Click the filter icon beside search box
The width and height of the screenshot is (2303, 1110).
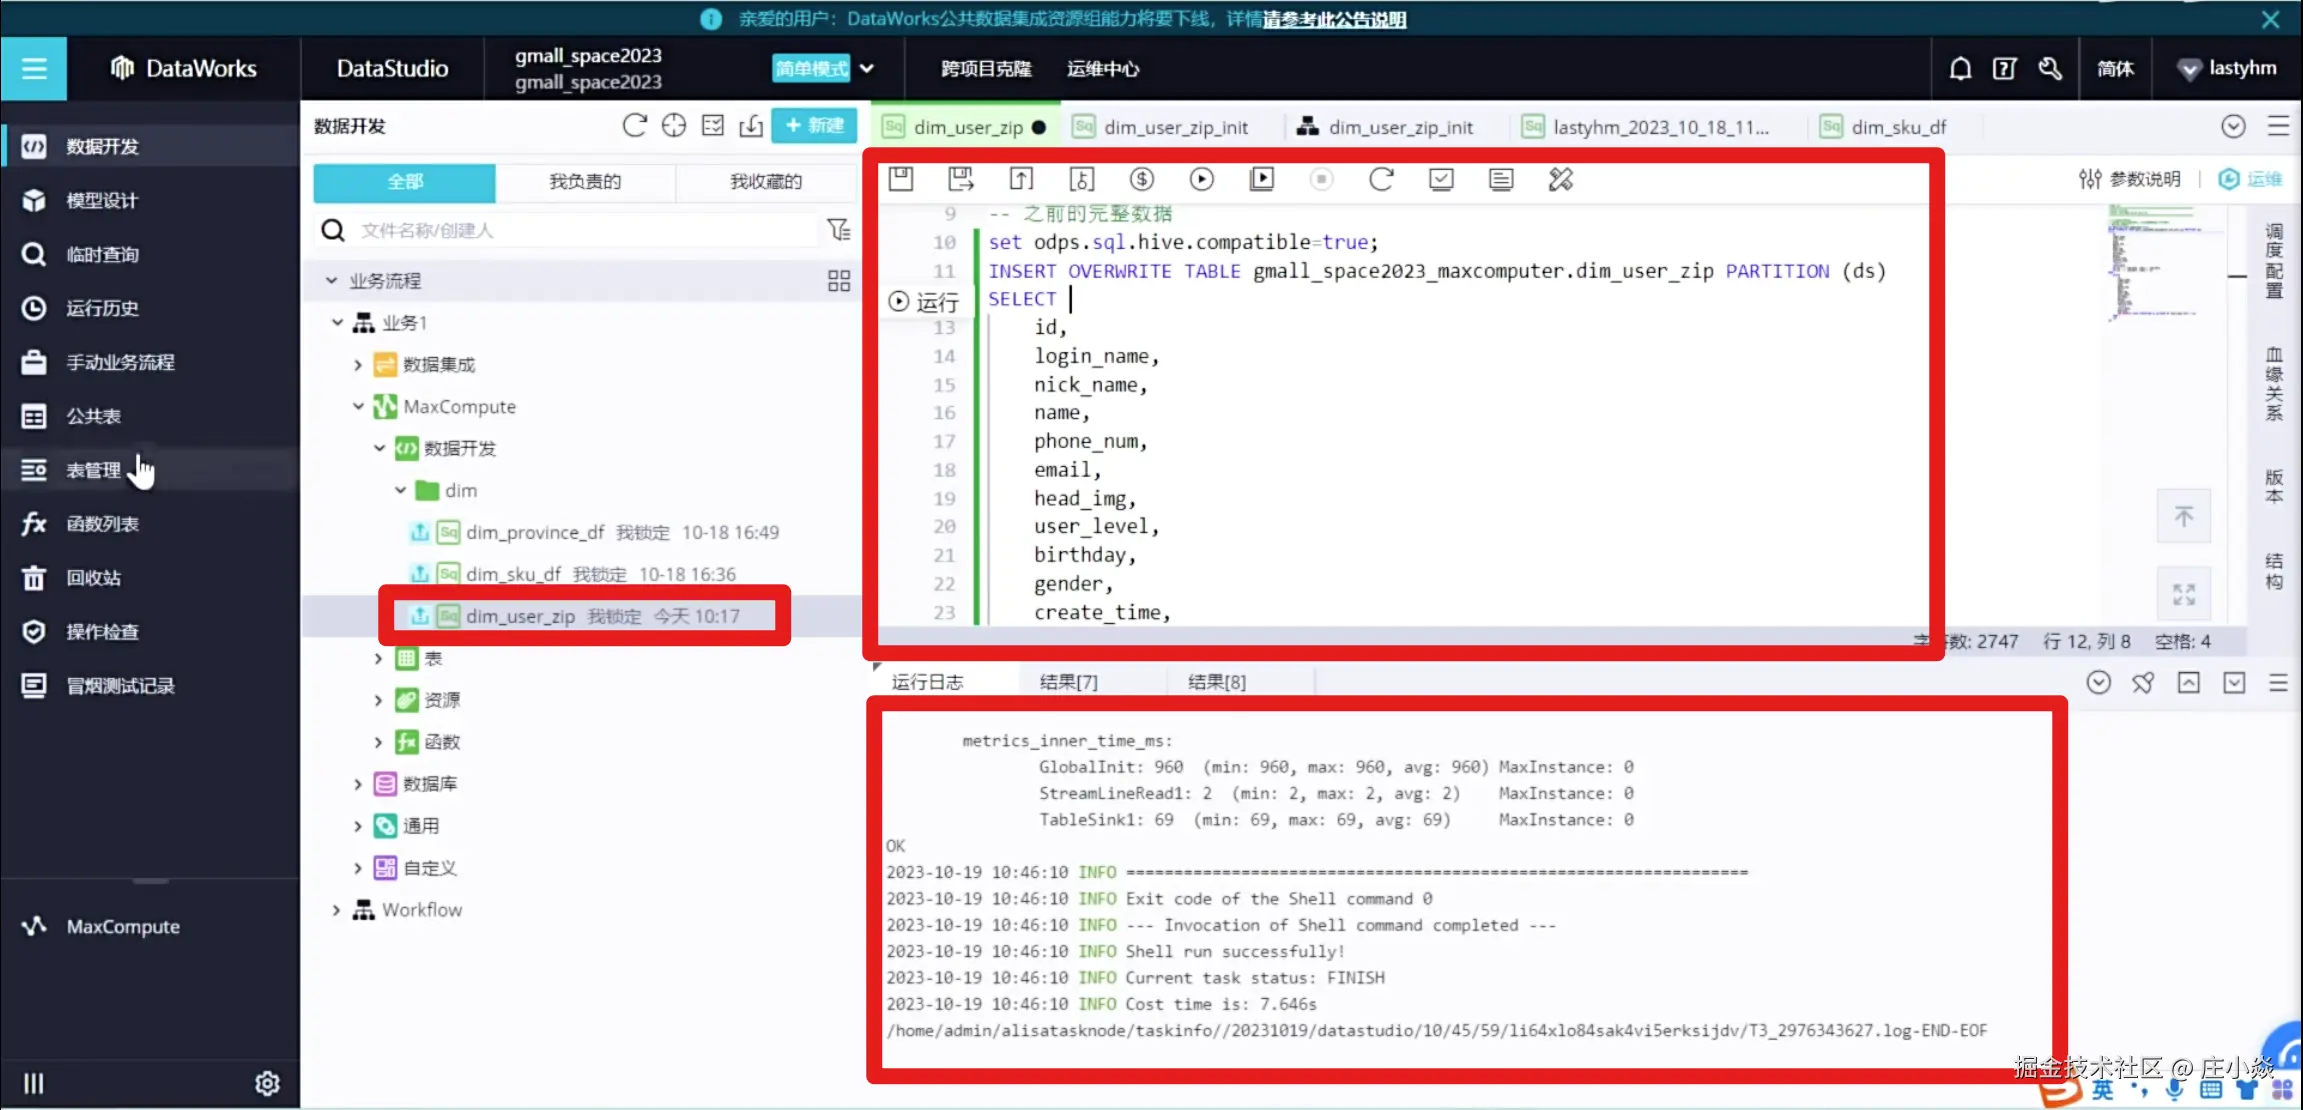coord(838,230)
